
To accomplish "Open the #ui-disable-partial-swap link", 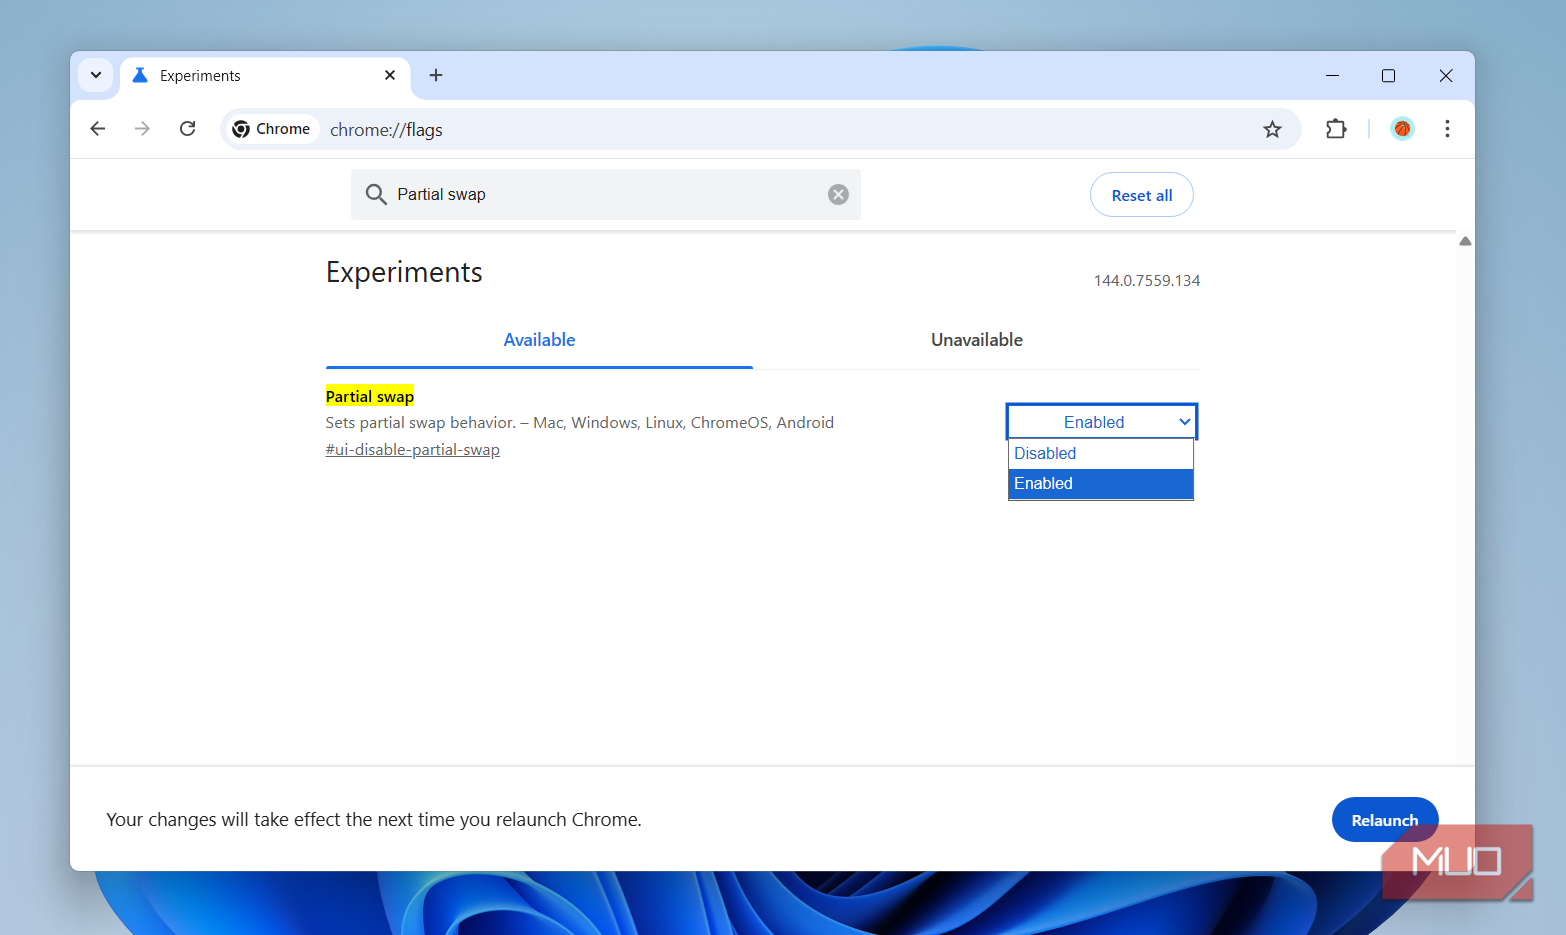I will point(413,450).
